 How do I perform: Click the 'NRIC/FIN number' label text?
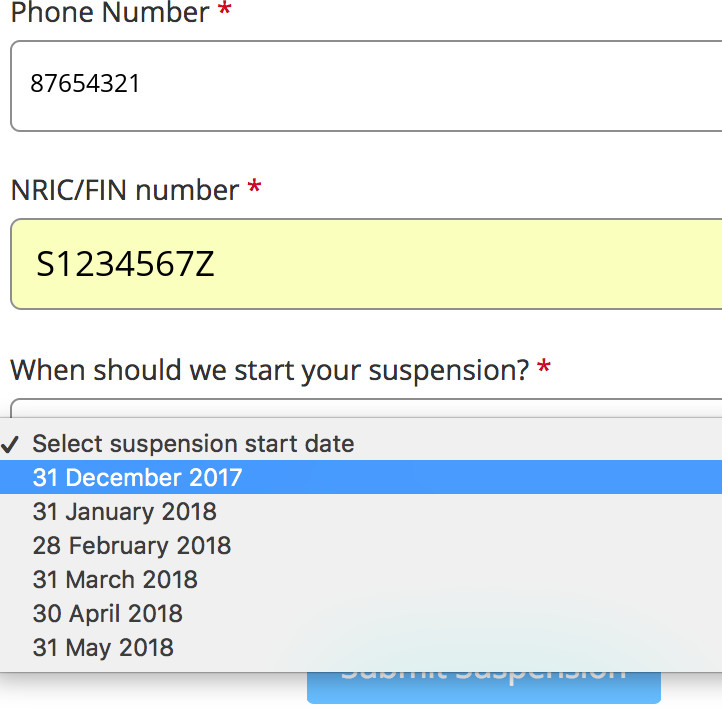[125, 190]
